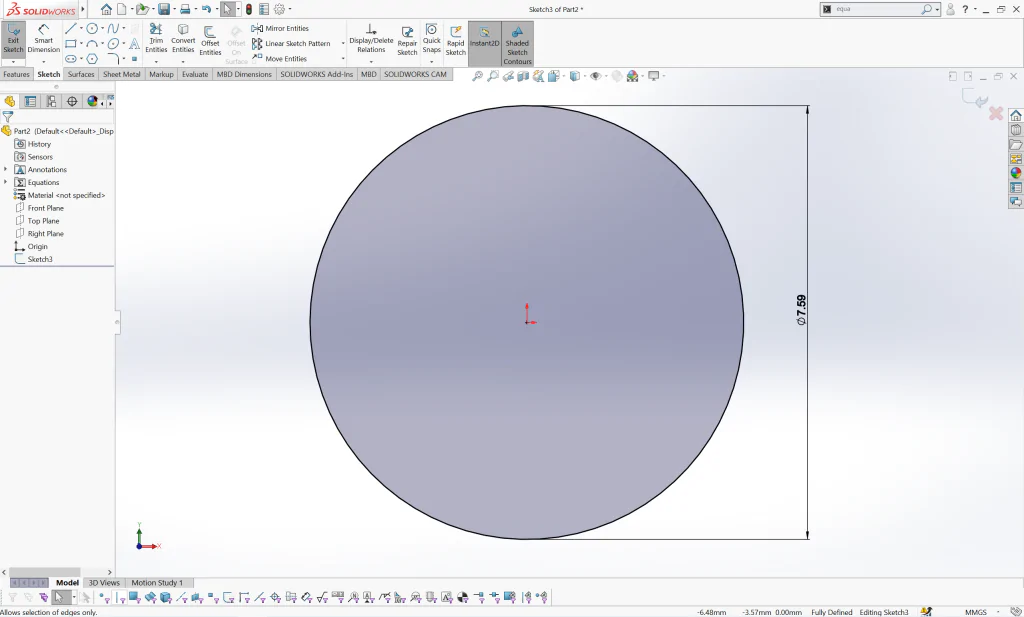Open the Sheet Metal tab
This screenshot has height=617, width=1024.
(x=121, y=74)
